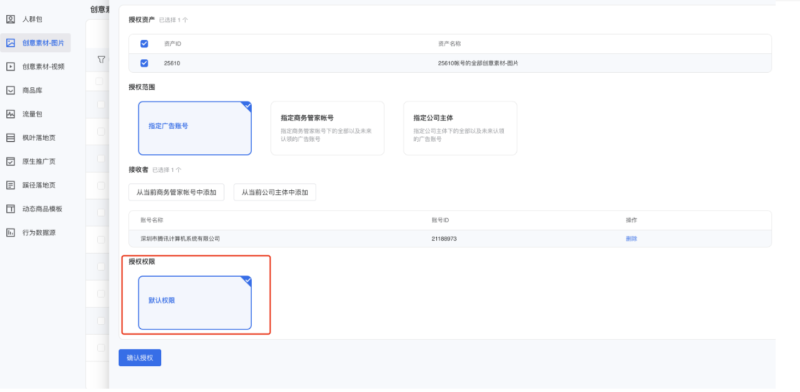Select 指定商务管家帐号 scope card
The height and width of the screenshot is (392, 800).
328,128
